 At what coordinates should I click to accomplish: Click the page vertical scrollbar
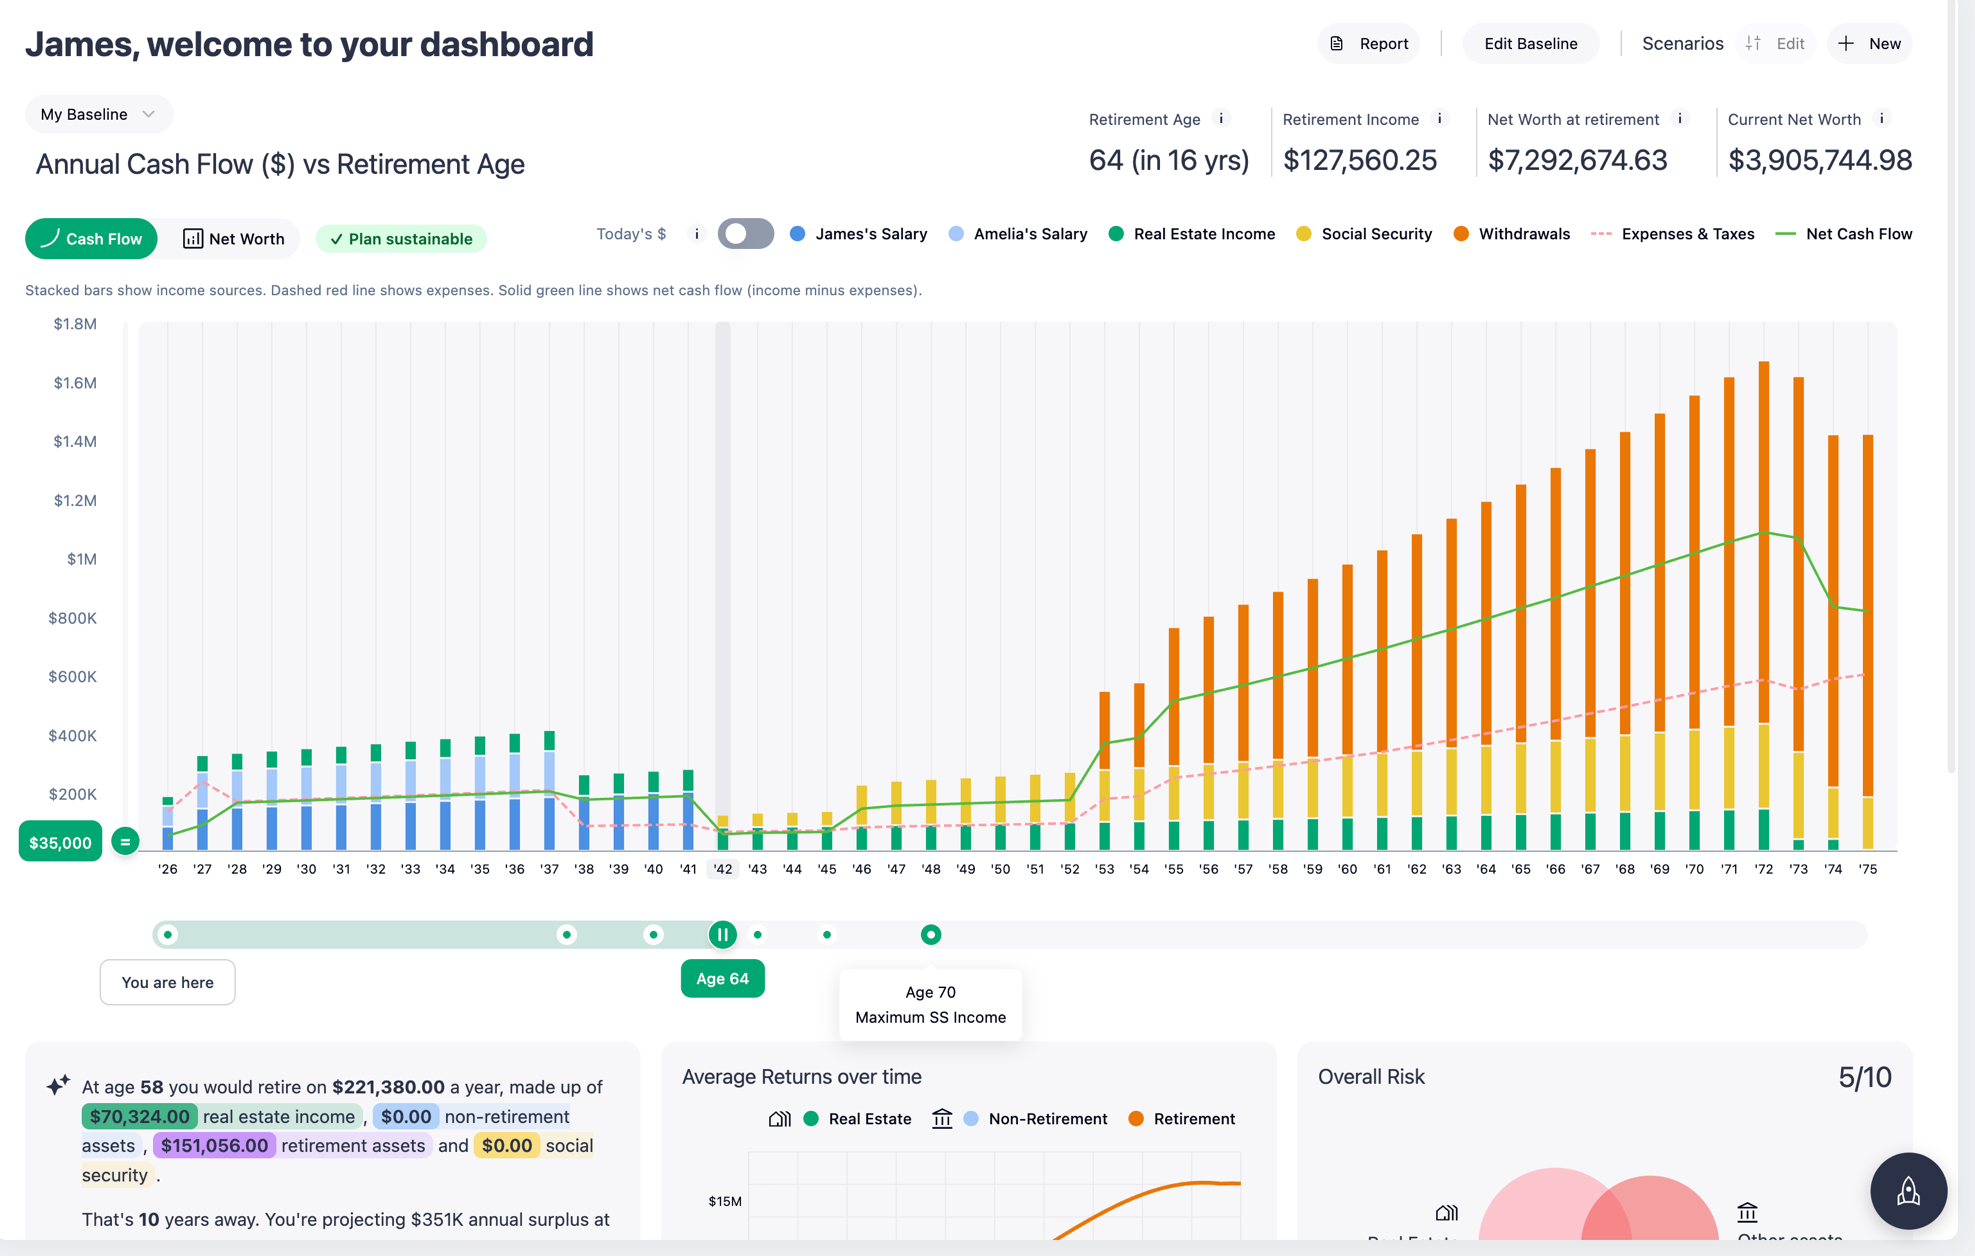pos(1952,386)
